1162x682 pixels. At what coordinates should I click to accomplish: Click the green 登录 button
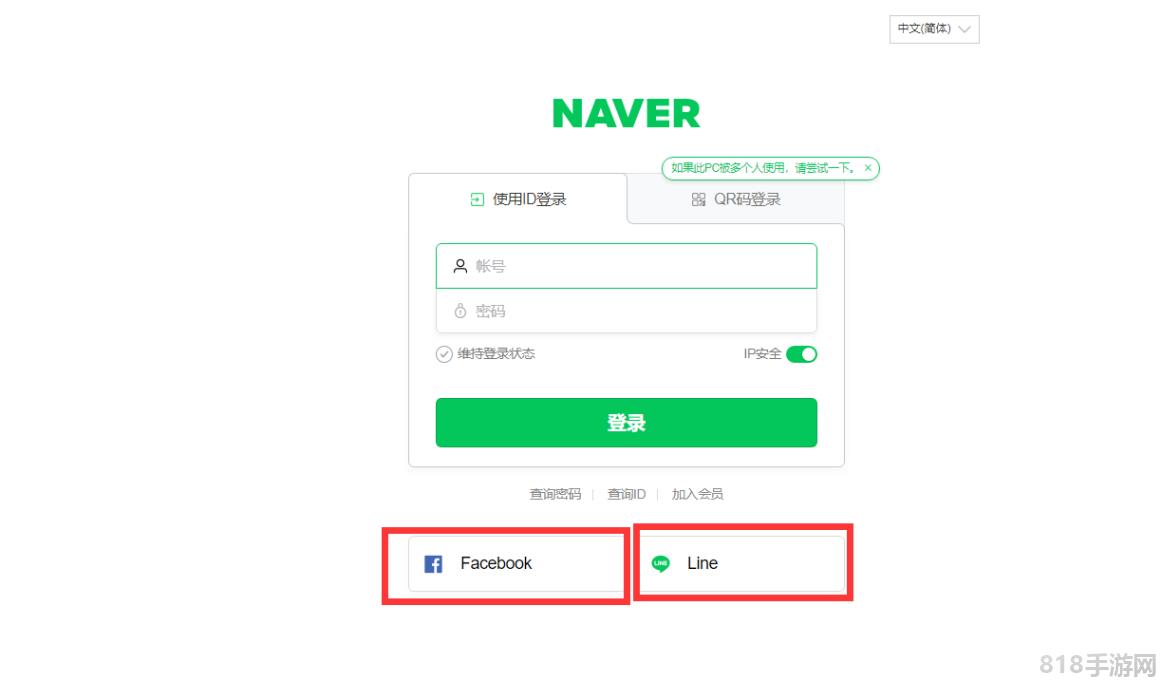pos(626,423)
